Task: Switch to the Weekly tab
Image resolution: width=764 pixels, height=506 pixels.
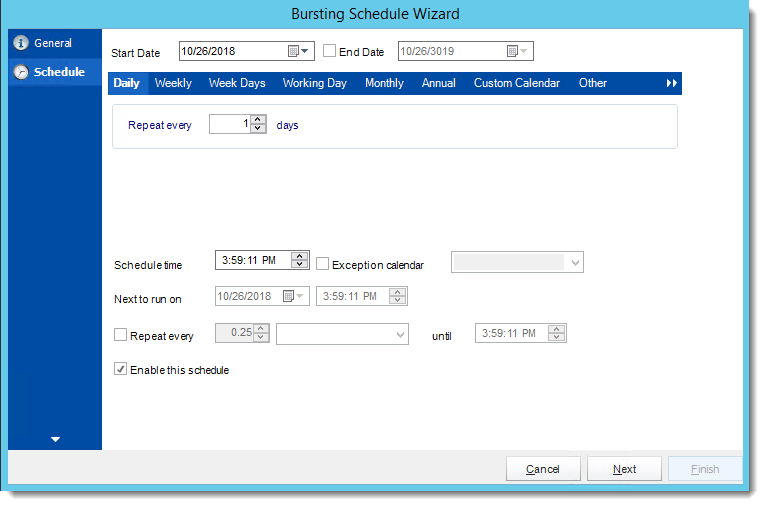Action: 173,83
